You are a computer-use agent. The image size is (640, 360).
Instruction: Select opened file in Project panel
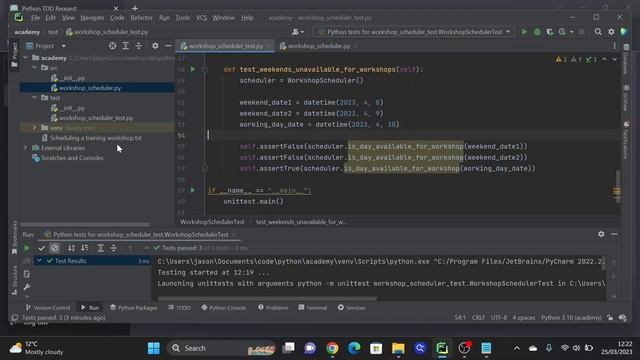pyautogui.click(x=112, y=46)
